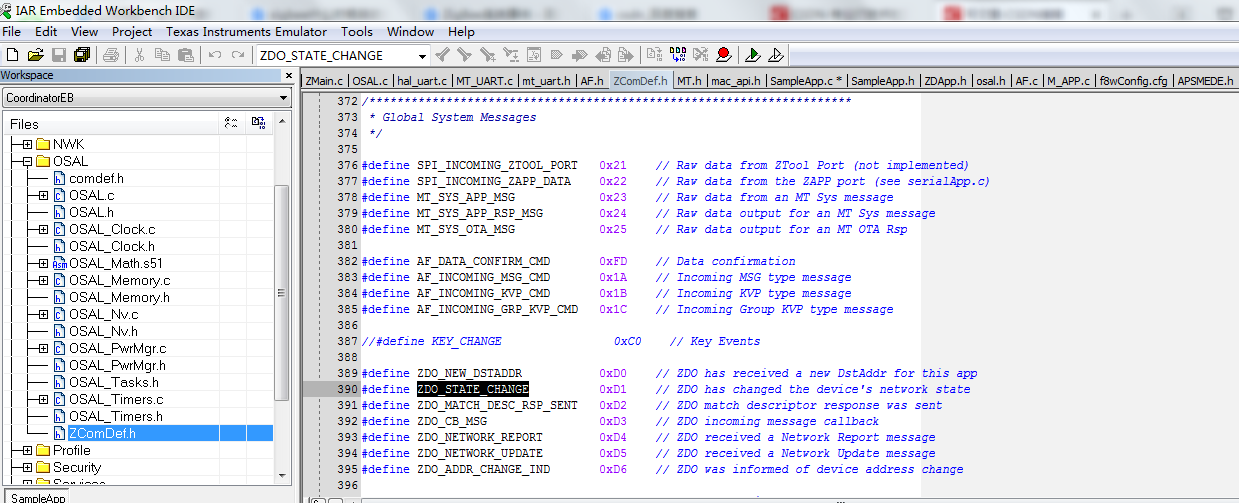Toggle a breakpoint with the red dot icon

pyautogui.click(x=723, y=55)
